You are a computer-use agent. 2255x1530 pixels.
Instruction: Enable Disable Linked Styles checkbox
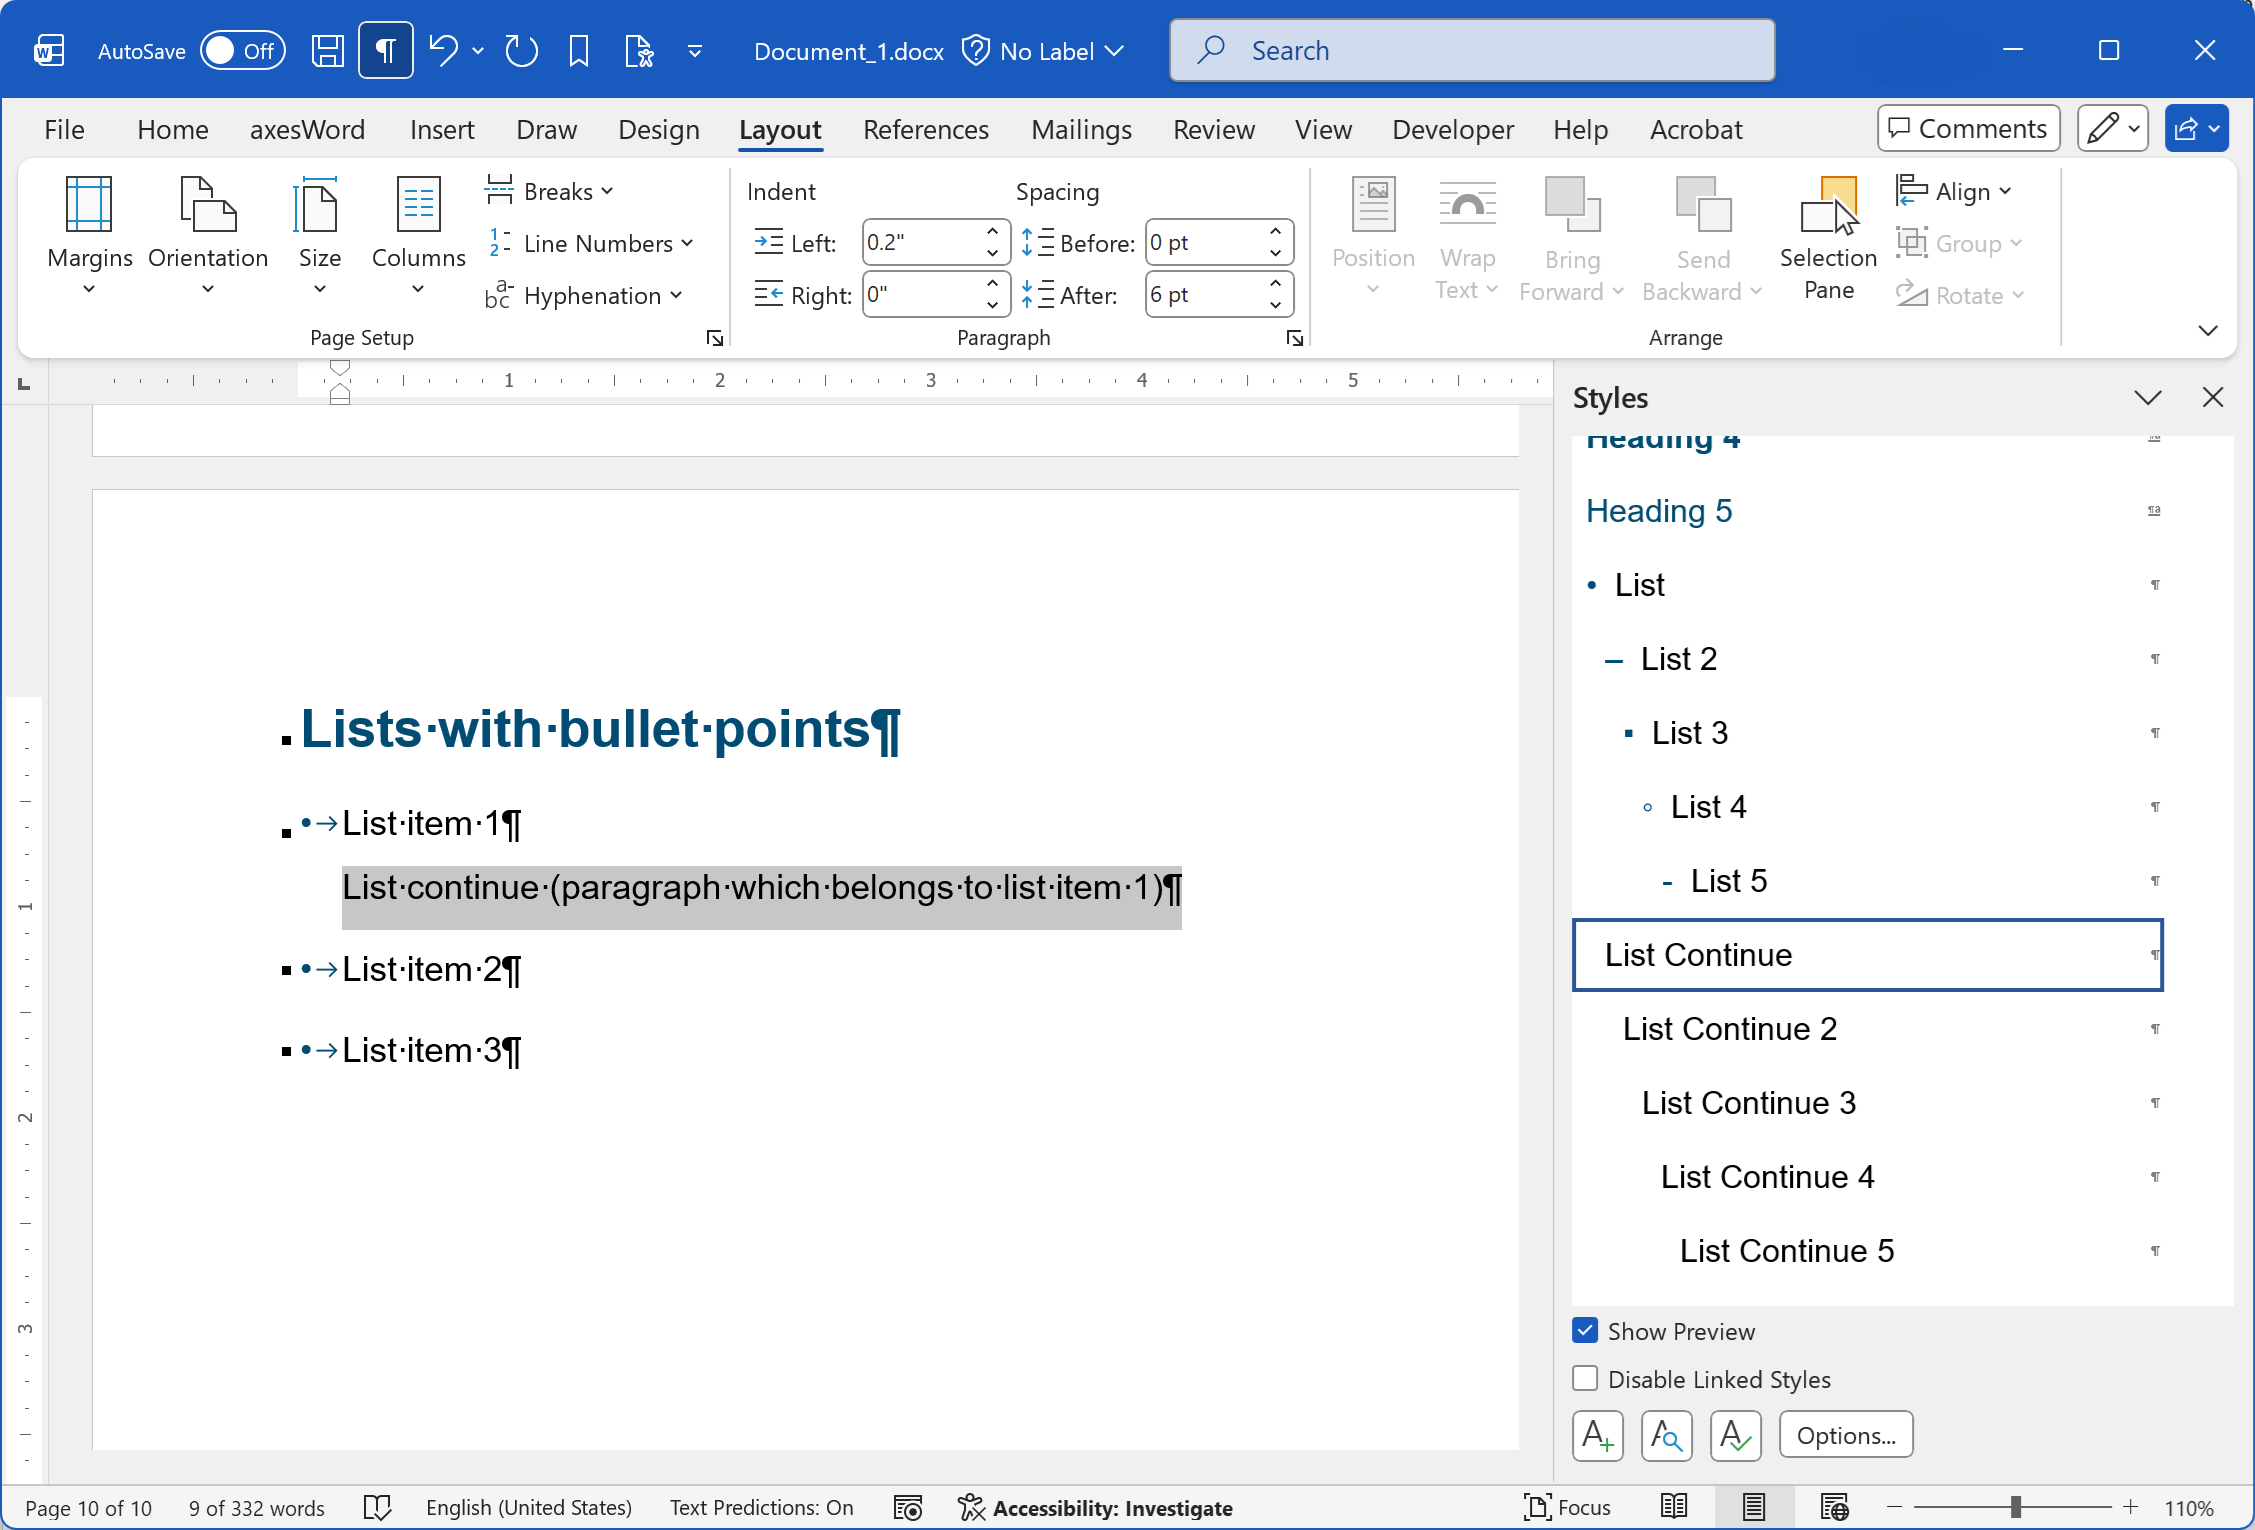[x=1585, y=1379]
